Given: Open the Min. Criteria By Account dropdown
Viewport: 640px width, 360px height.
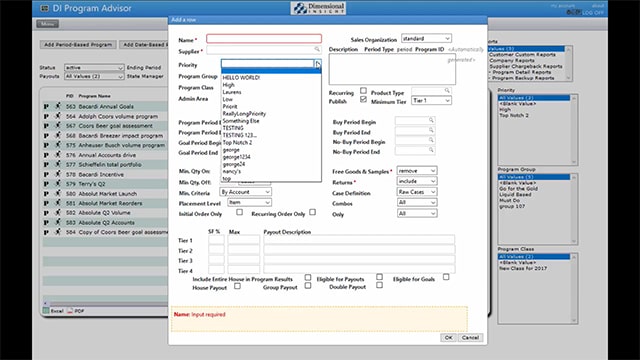Looking at the screenshot, I should 245,192.
